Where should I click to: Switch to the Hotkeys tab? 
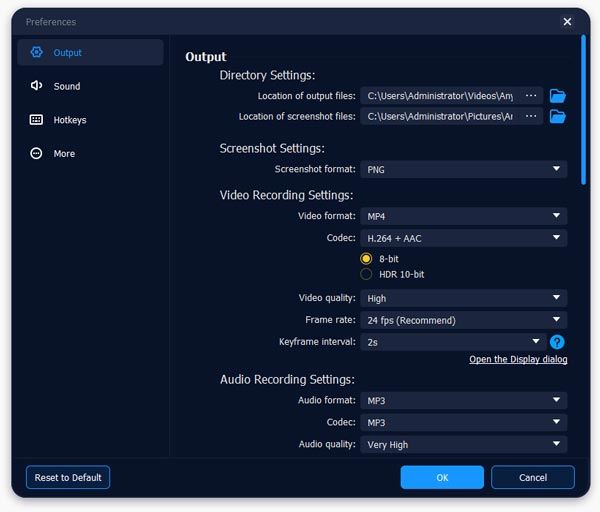pos(70,120)
